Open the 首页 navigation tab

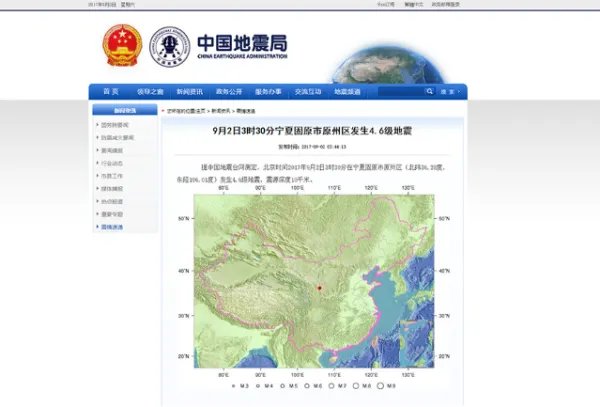111,92
